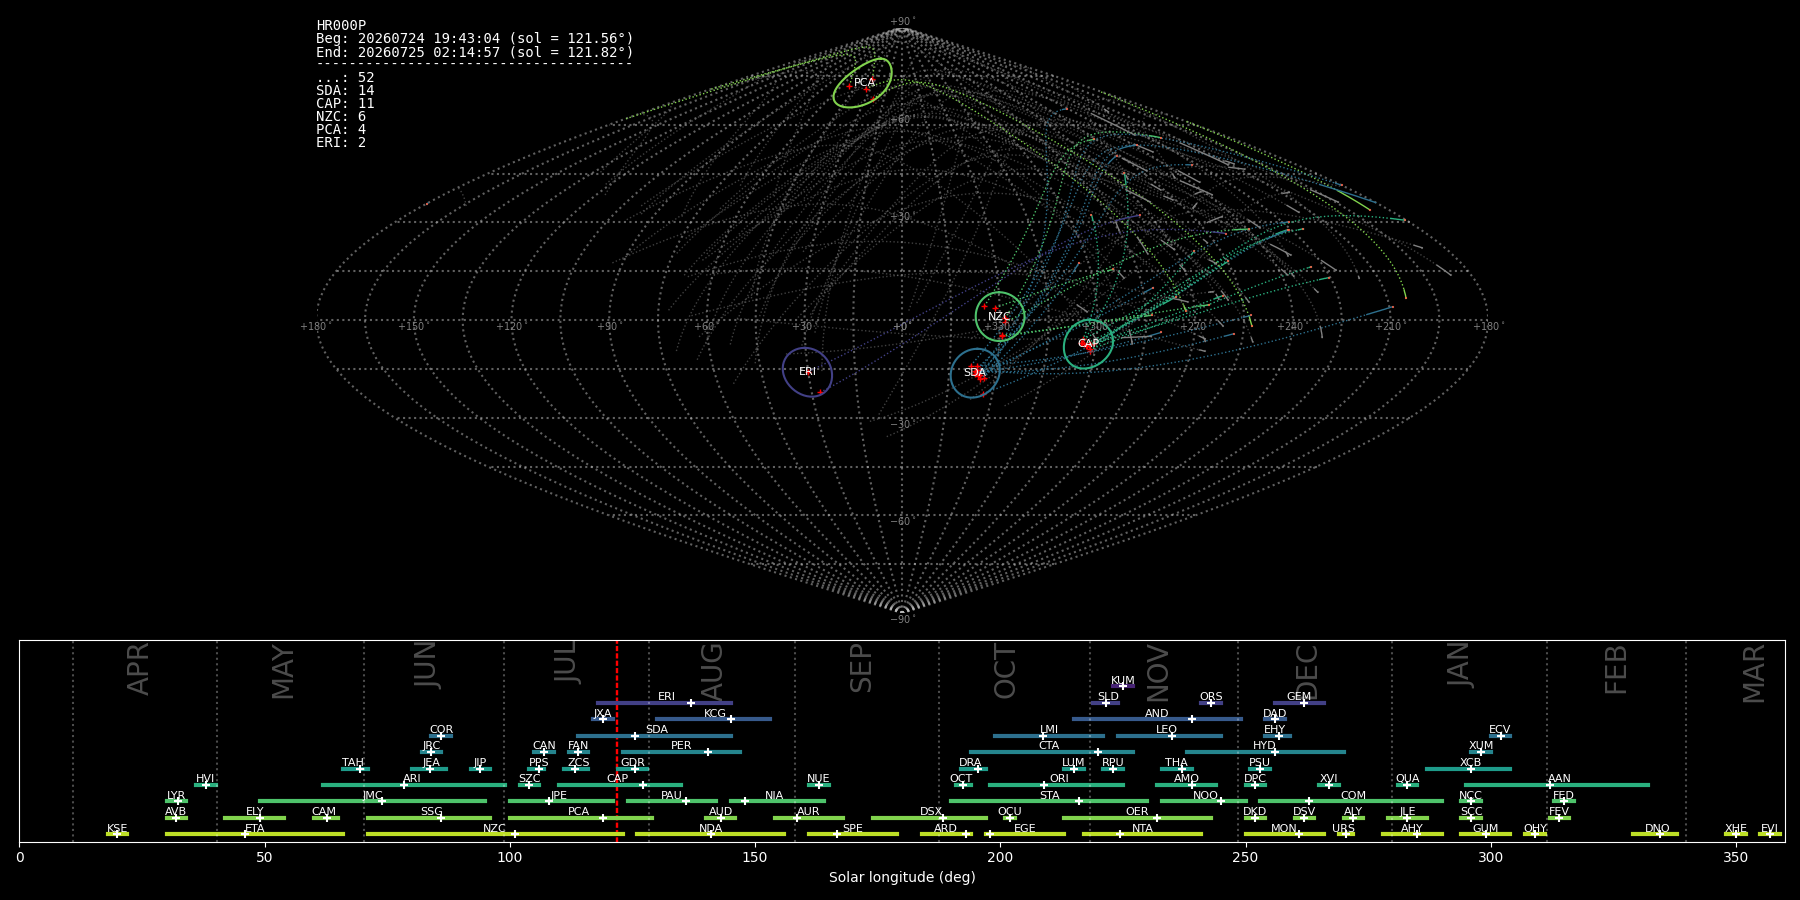Click the QUA shower peak marker

1406,785
